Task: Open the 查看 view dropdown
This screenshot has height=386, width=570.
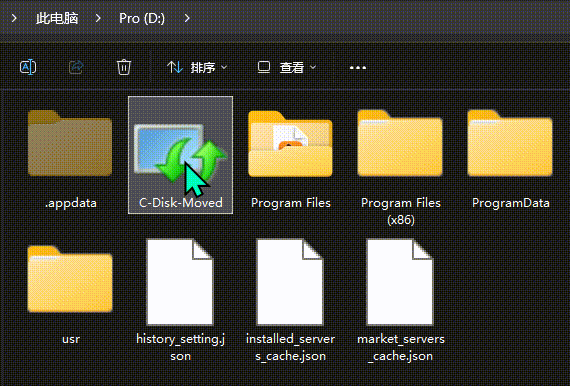Action: pyautogui.click(x=287, y=68)
